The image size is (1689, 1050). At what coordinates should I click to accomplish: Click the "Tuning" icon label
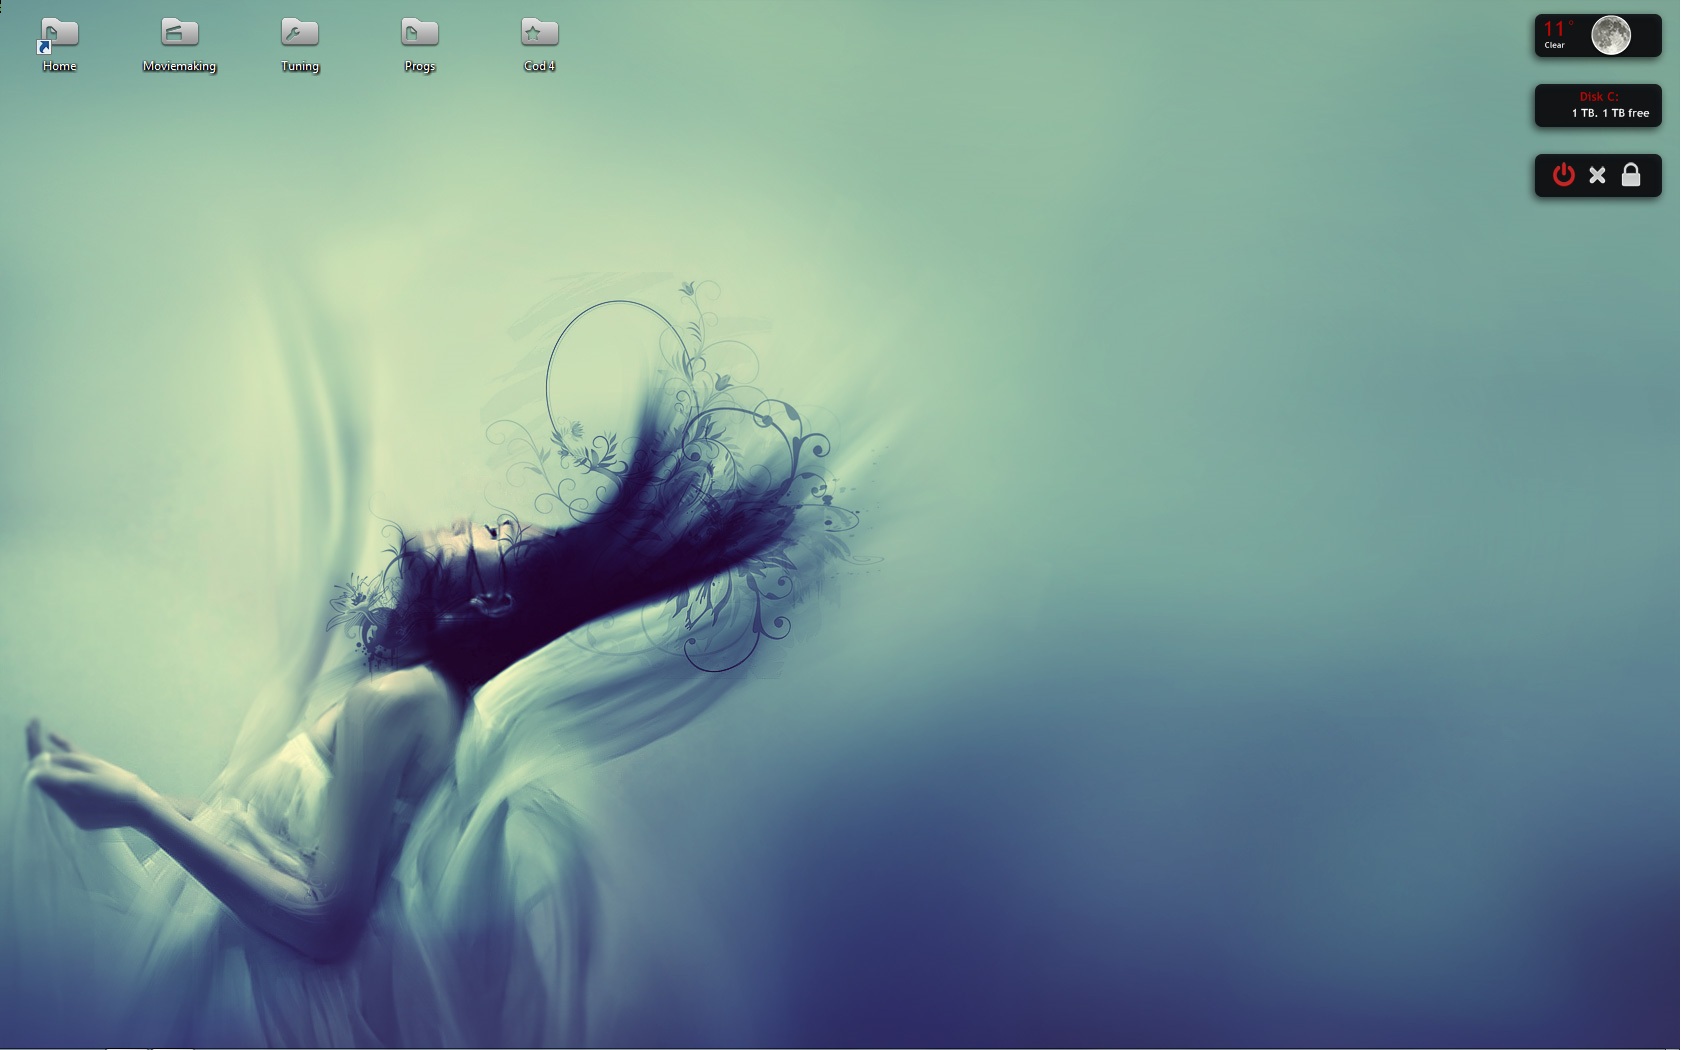300,66
